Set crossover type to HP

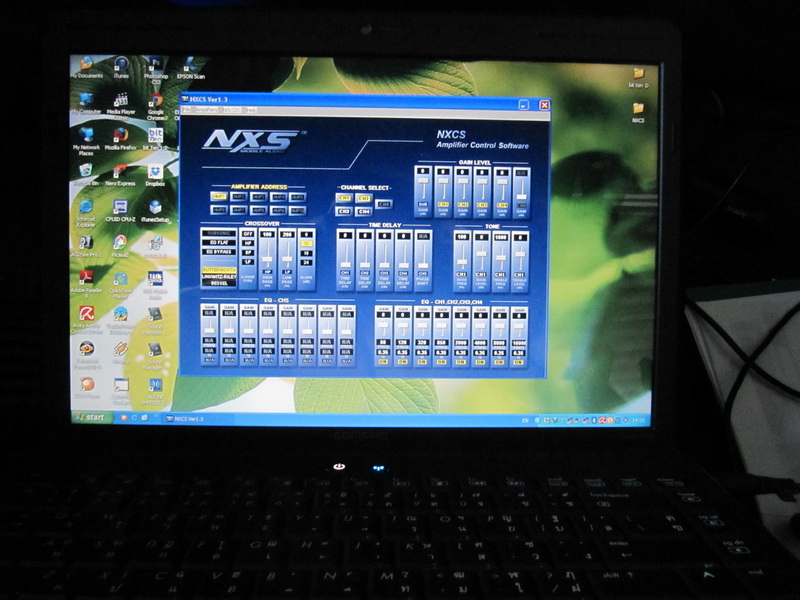click(x=248, y=243)
